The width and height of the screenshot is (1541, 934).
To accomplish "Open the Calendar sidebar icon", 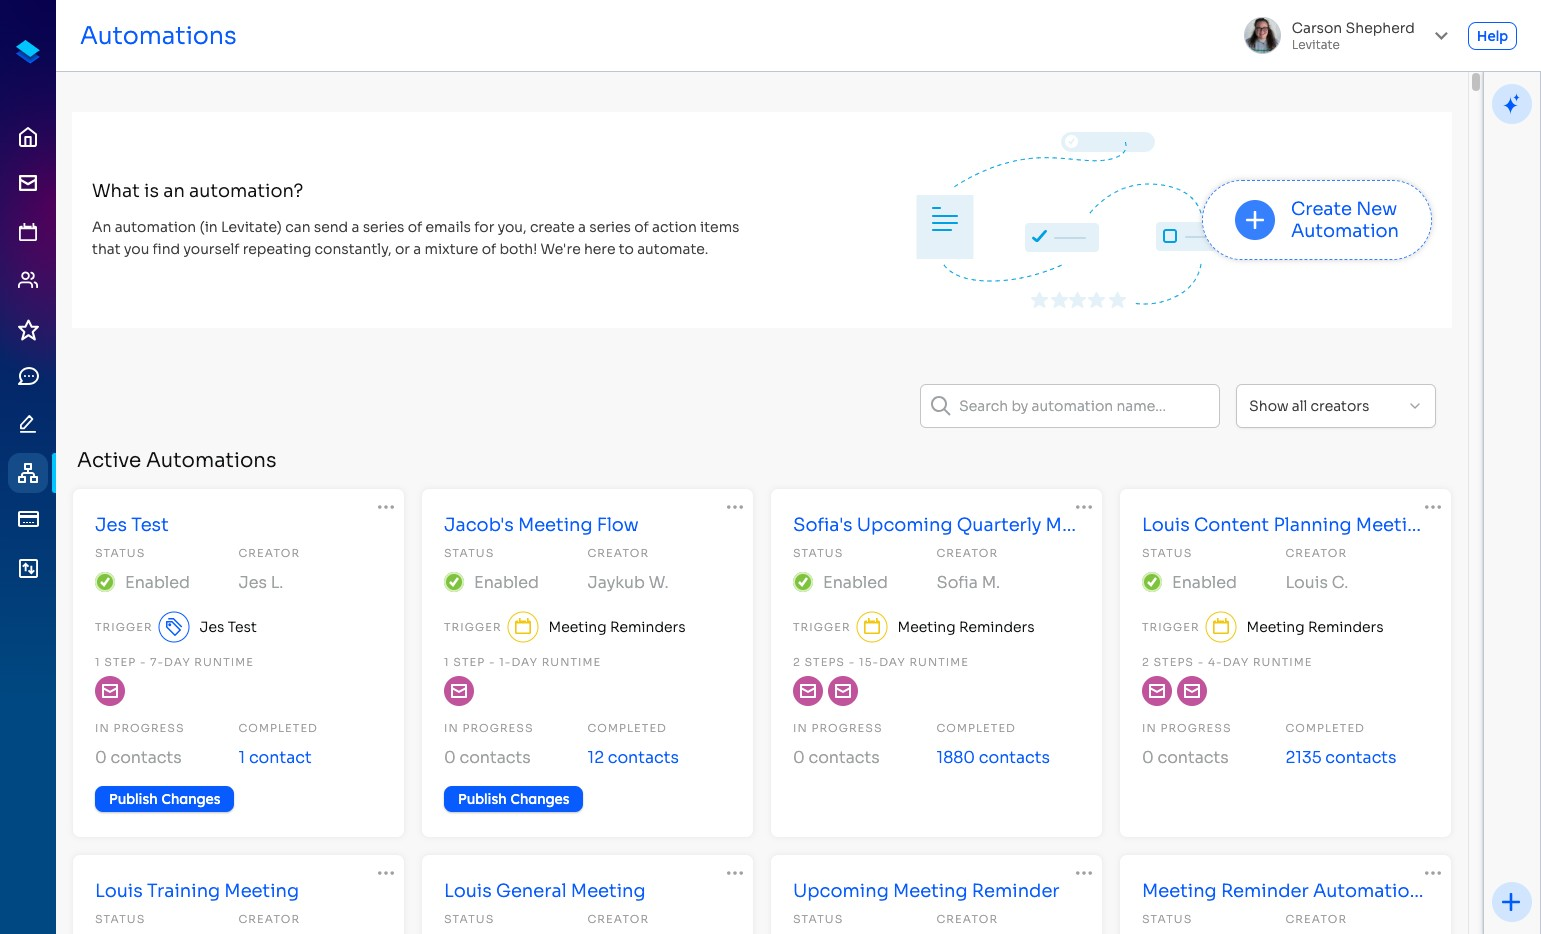I will click(28, 232).
